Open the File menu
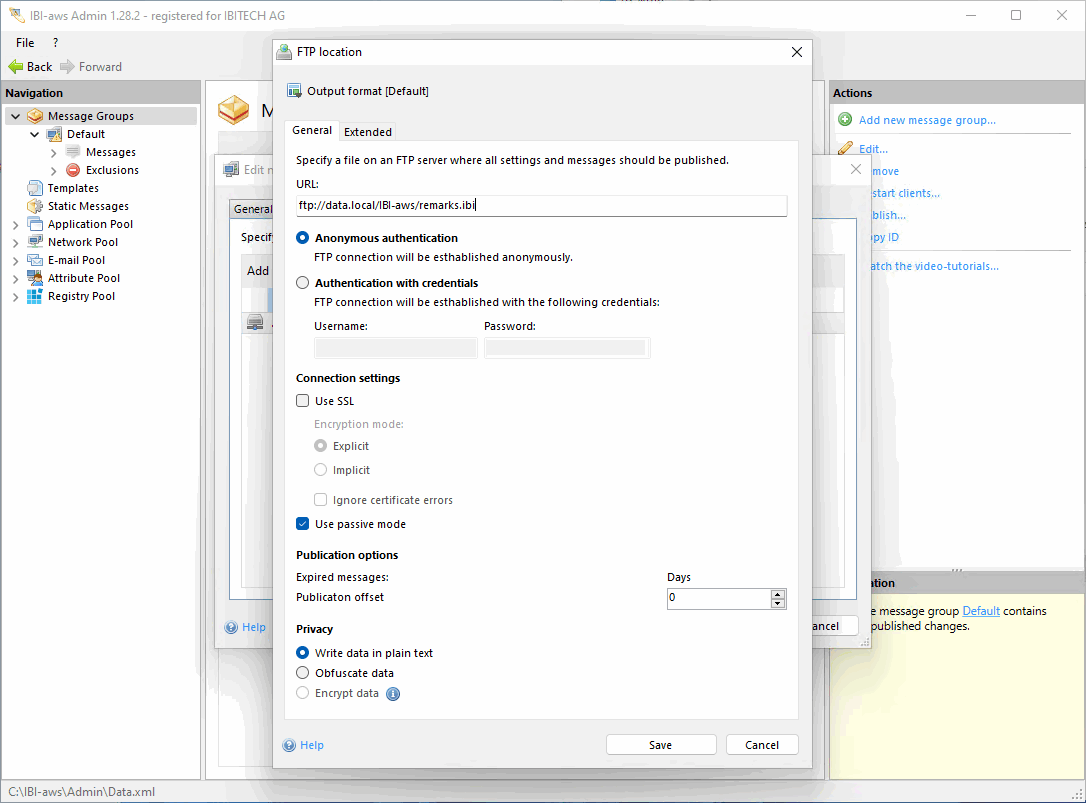Image resolution: width=1086 pixels, height=803 pixels. 25,43
